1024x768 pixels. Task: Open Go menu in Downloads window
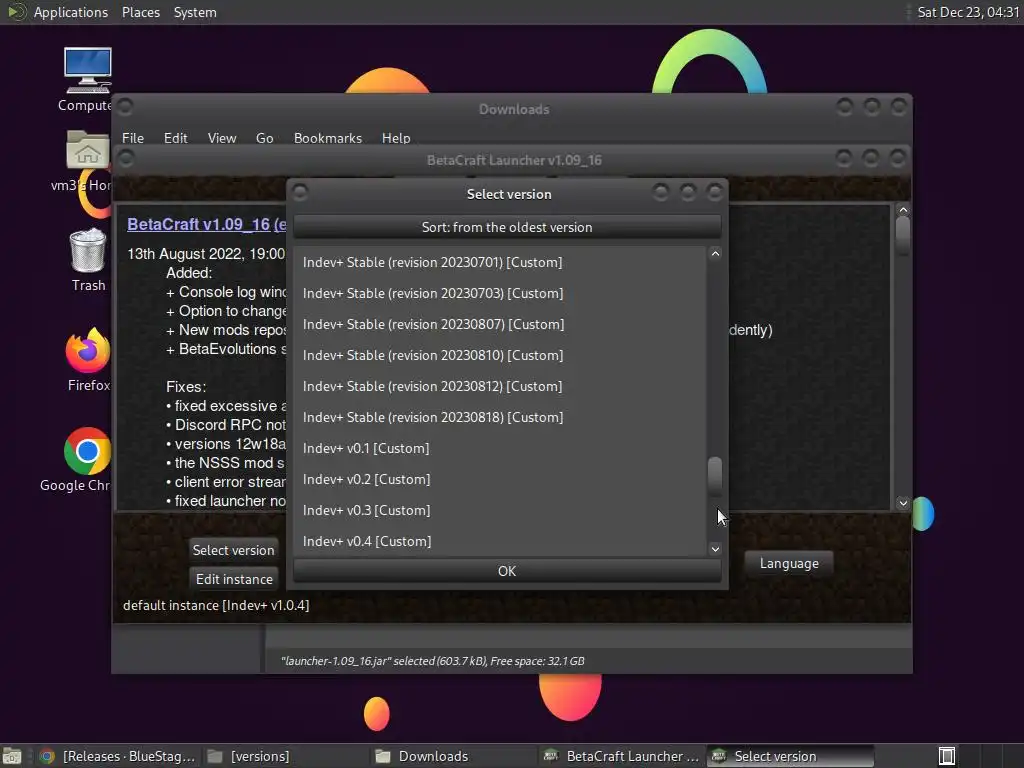(x=264, y=138)
